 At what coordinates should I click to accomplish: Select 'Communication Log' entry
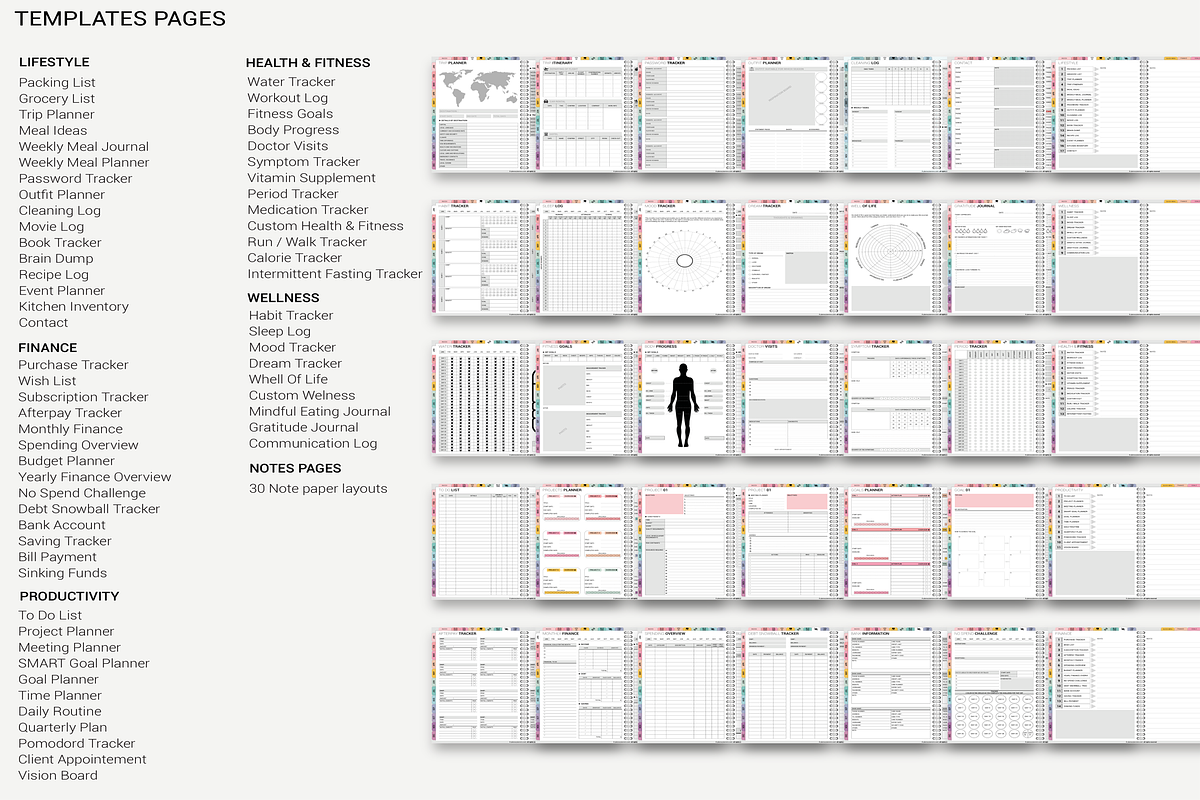point(313,443)
